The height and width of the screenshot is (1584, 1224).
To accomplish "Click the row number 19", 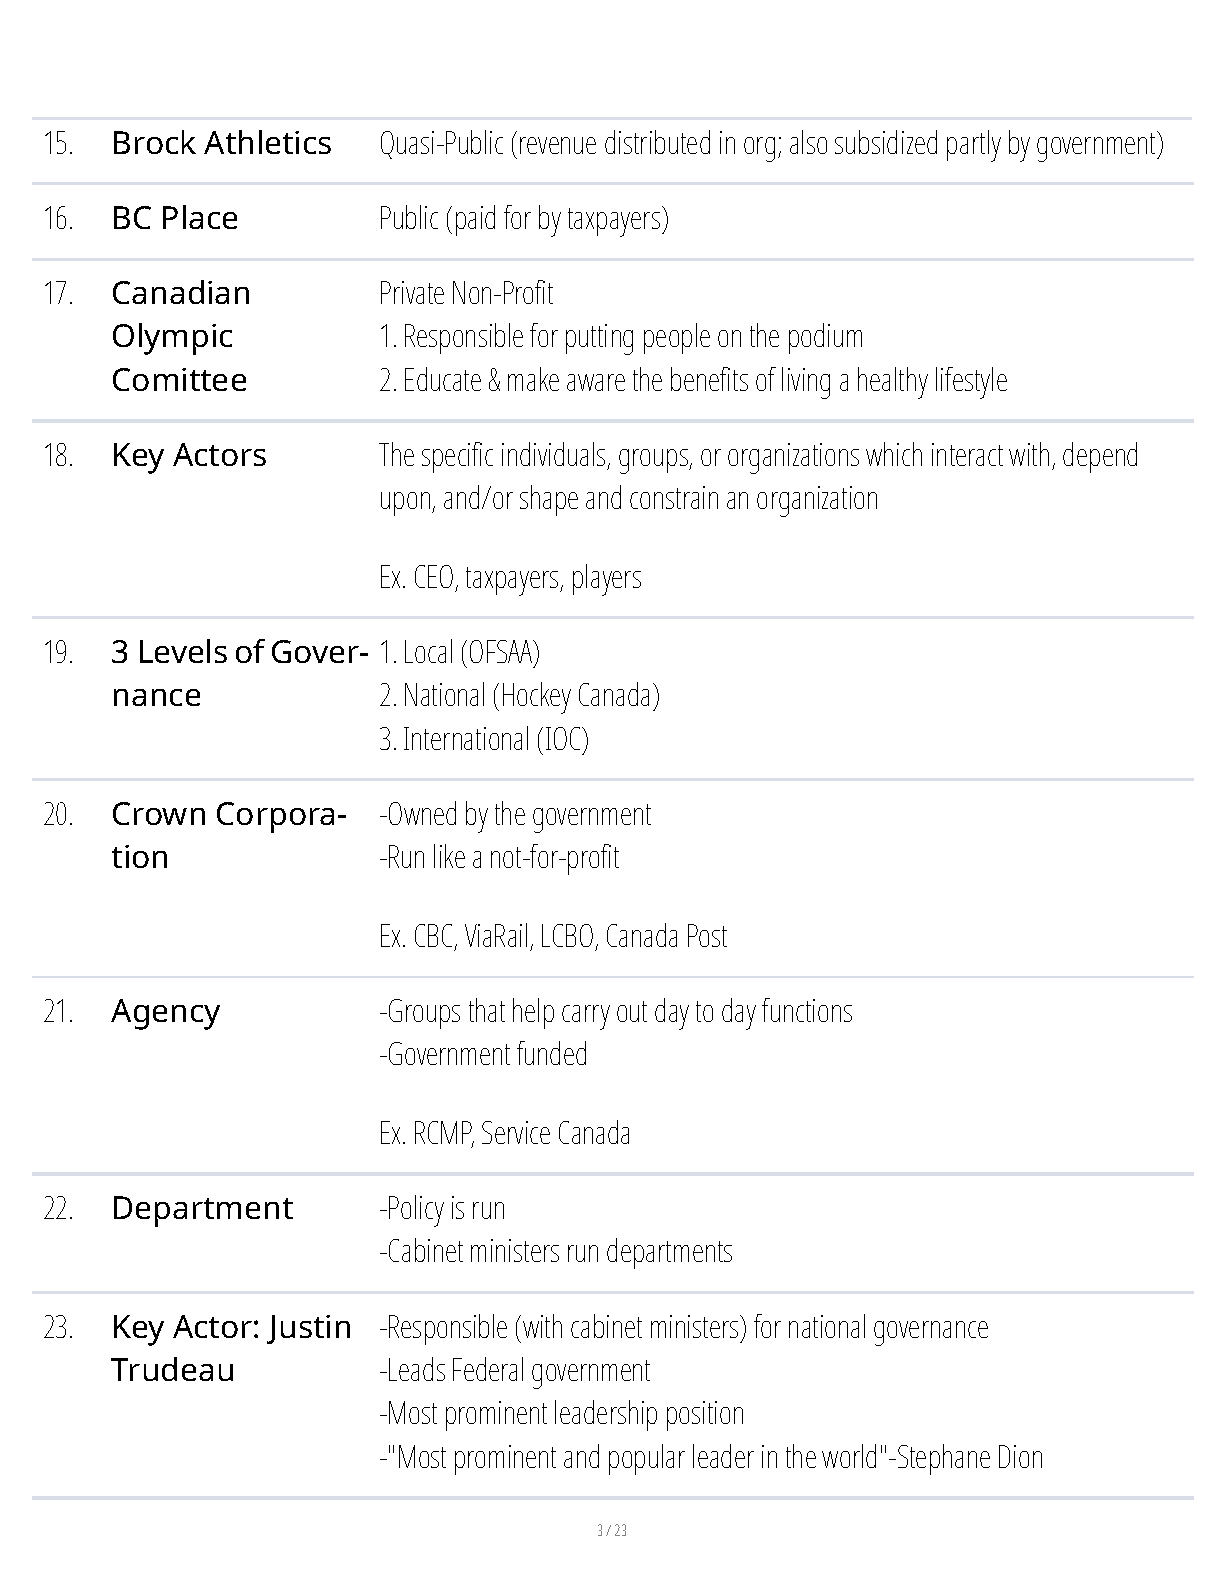I will (x=58, y=653).
